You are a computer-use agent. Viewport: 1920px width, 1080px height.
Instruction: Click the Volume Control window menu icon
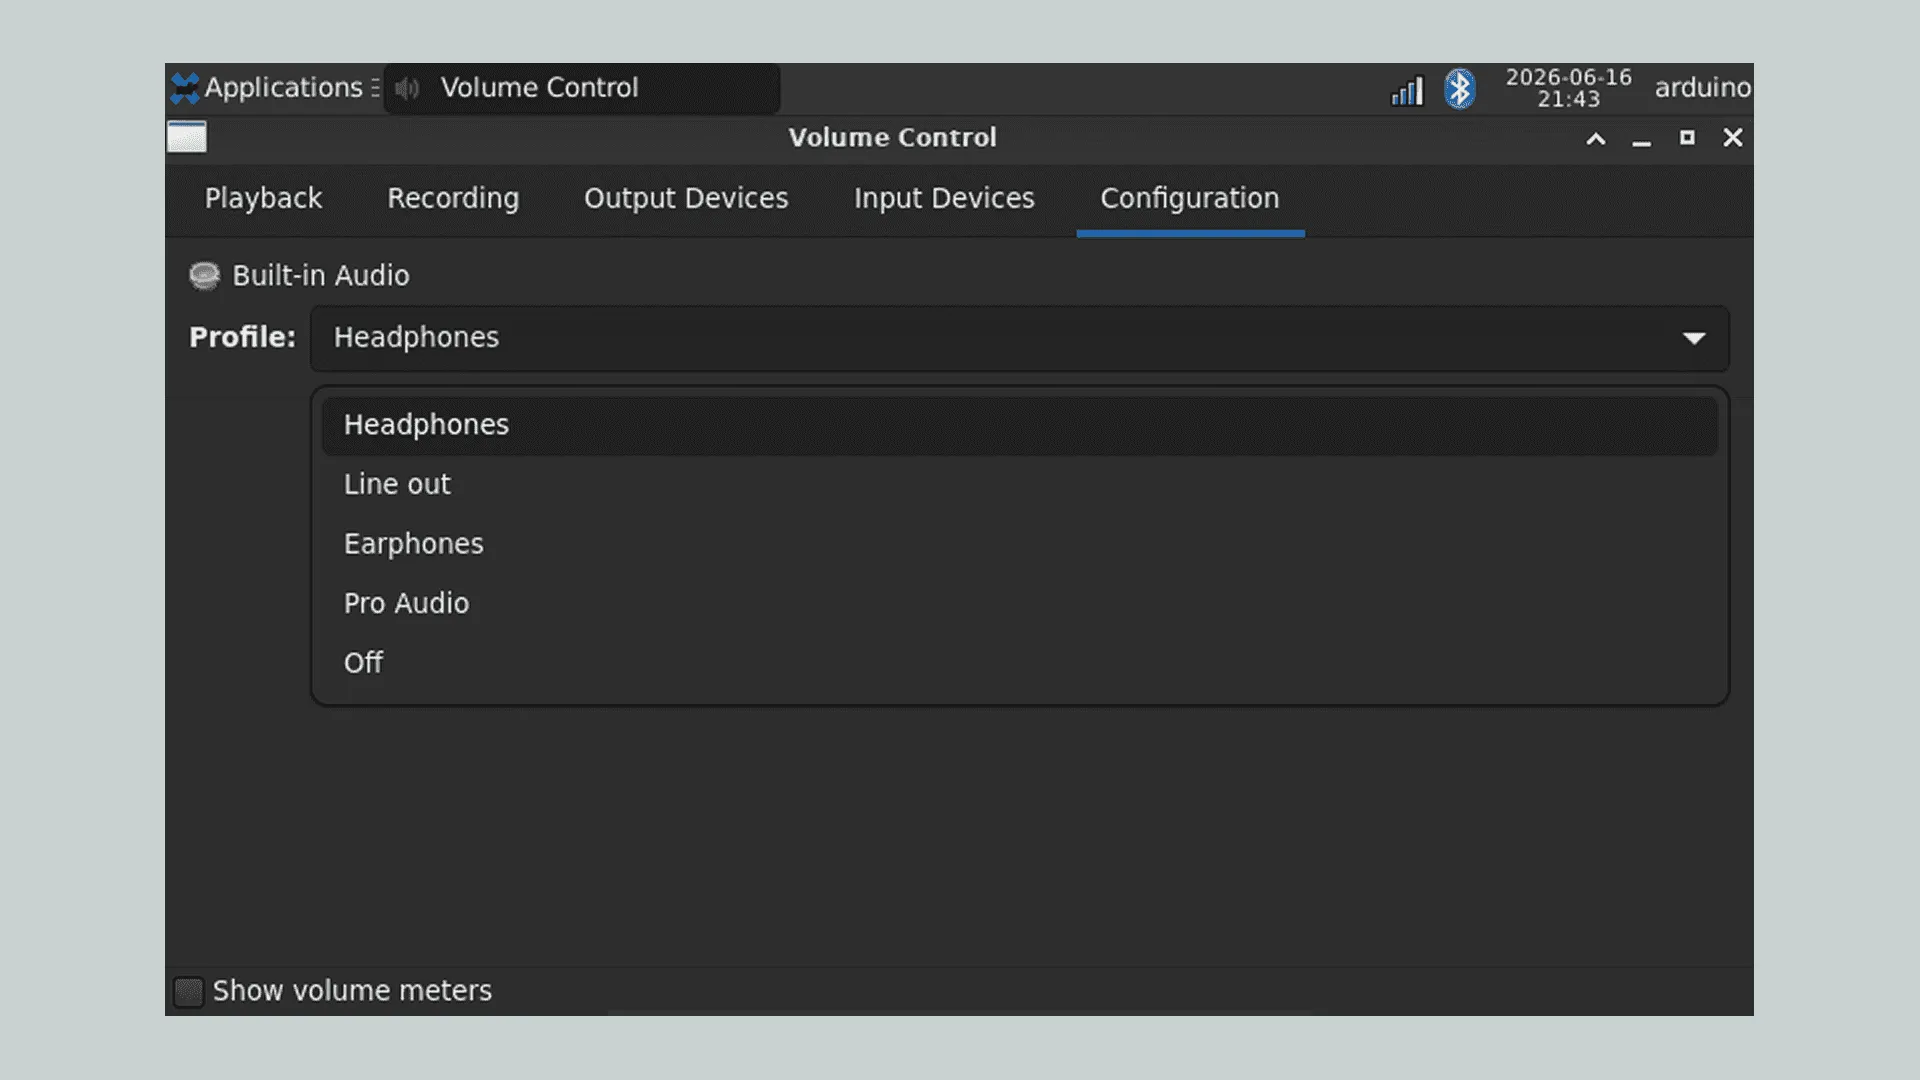[187, 137]
